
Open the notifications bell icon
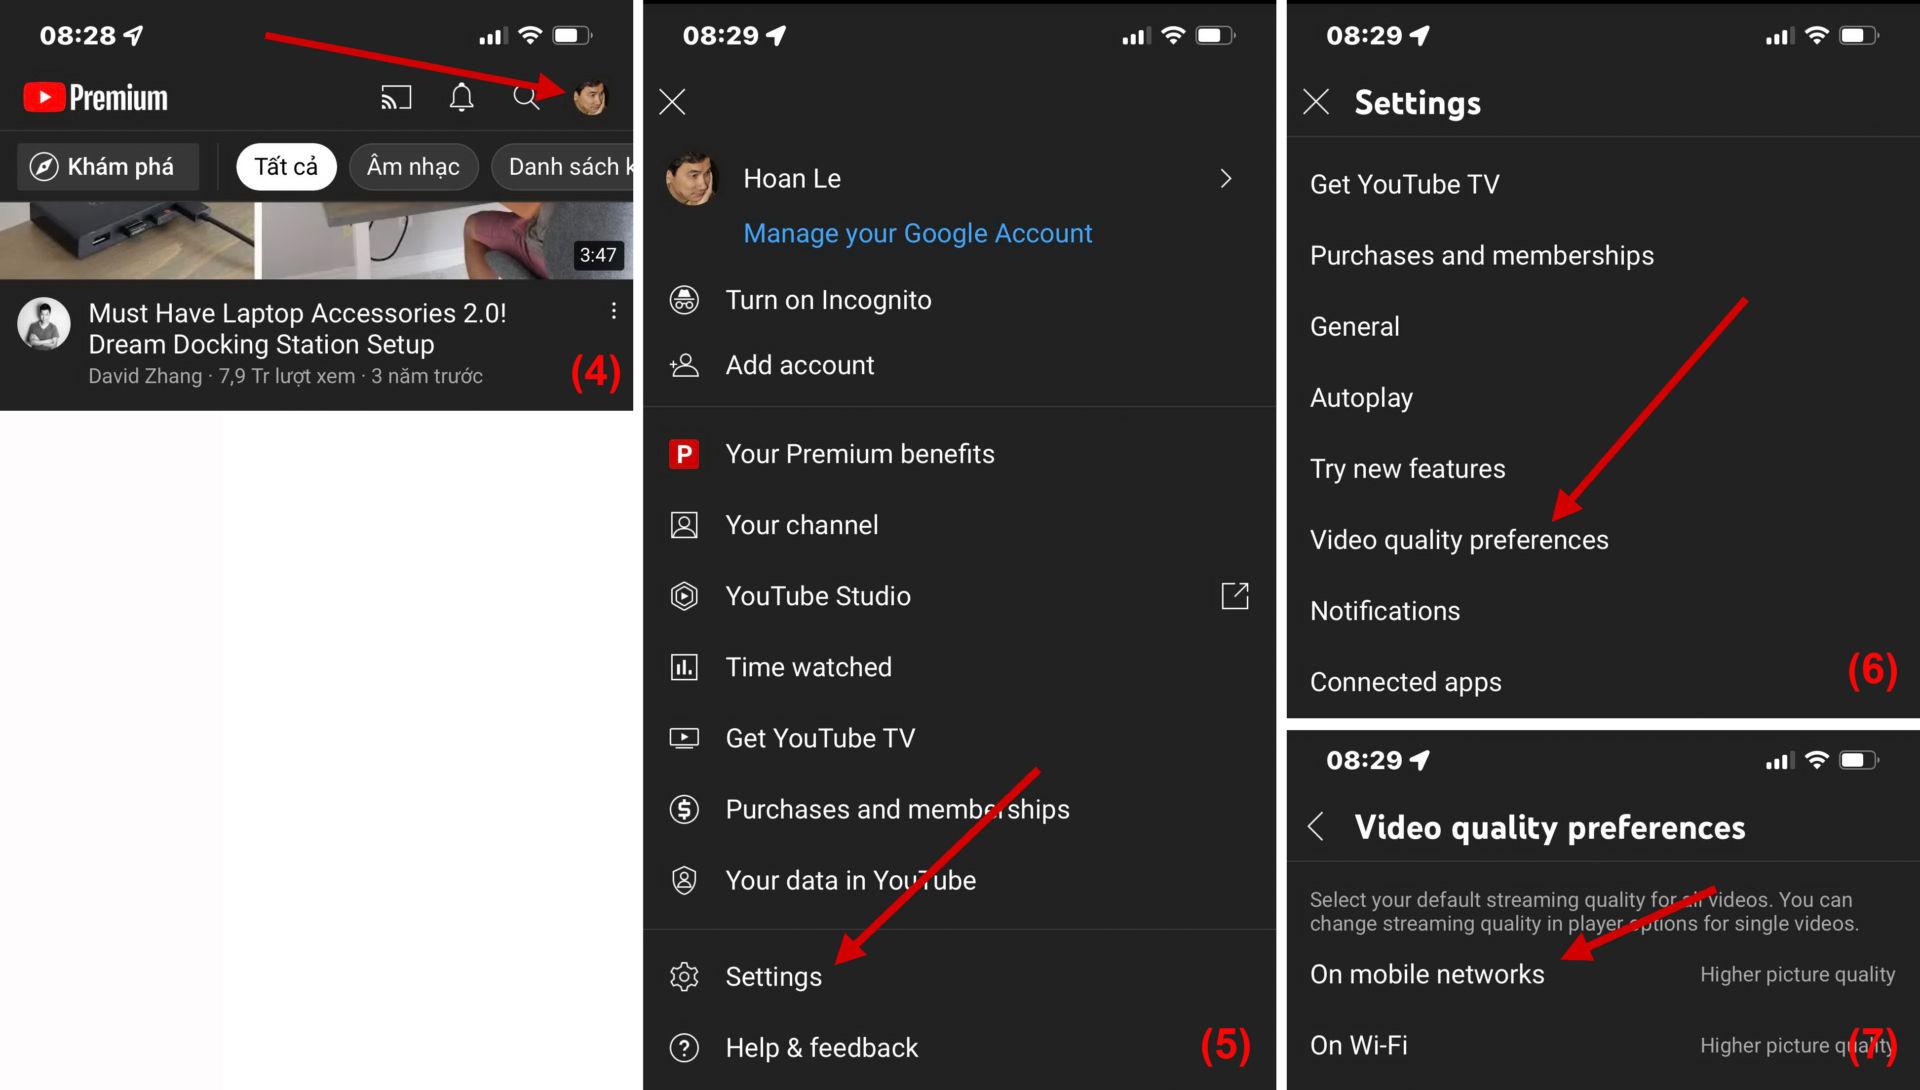click(461, 97)
